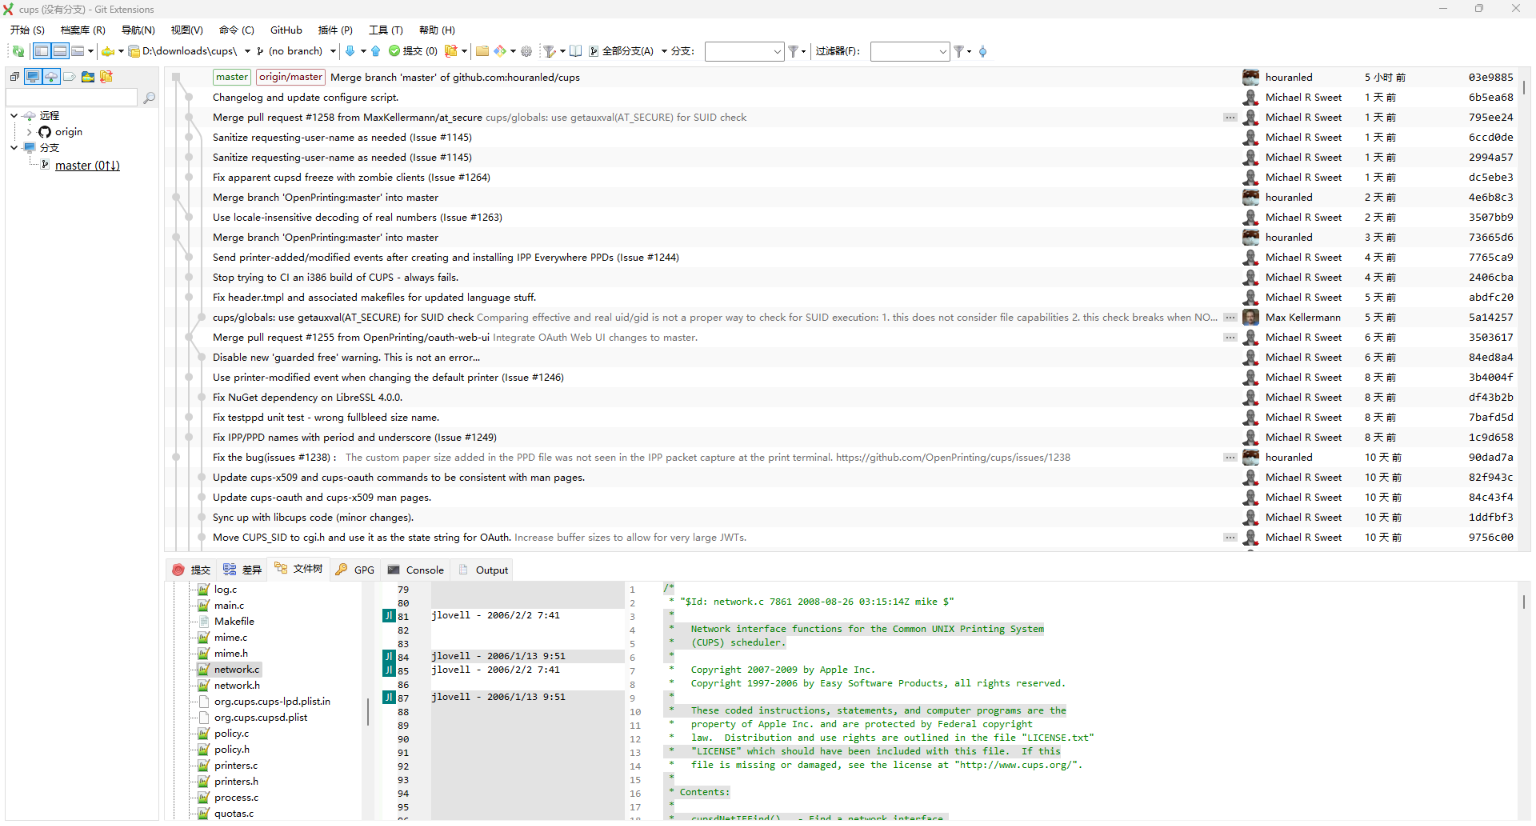Switch to the GPG tab
1536x826 pixels.
pyautogui.click(x=355, y=569)
